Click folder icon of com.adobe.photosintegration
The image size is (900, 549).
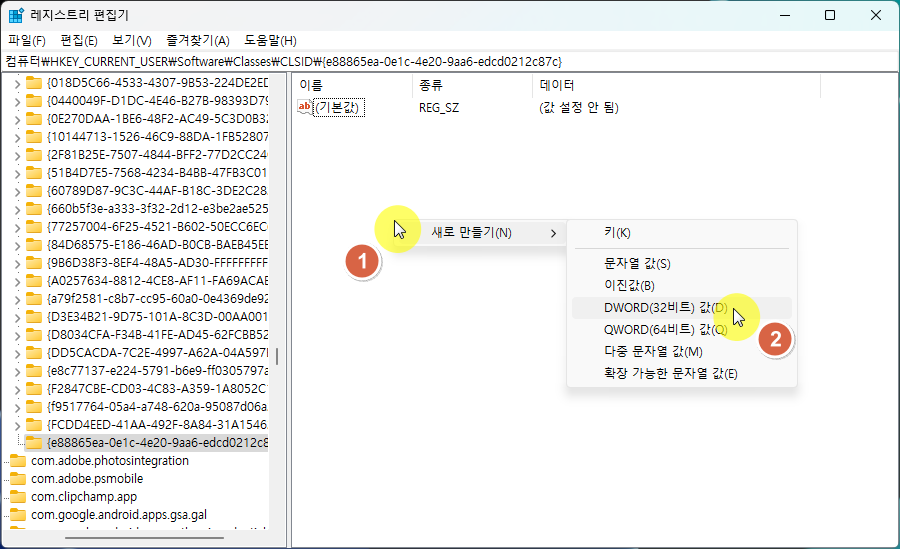coord(18,461)
